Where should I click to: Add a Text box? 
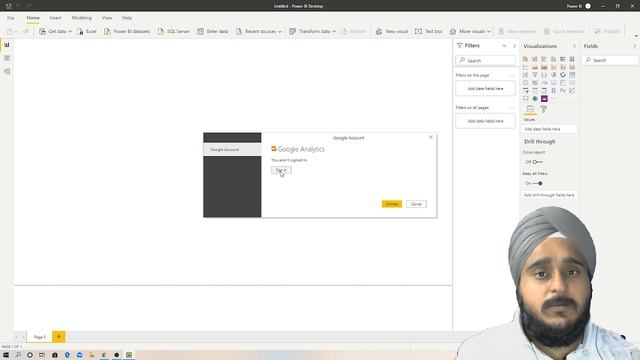click(x=429, y=31)
